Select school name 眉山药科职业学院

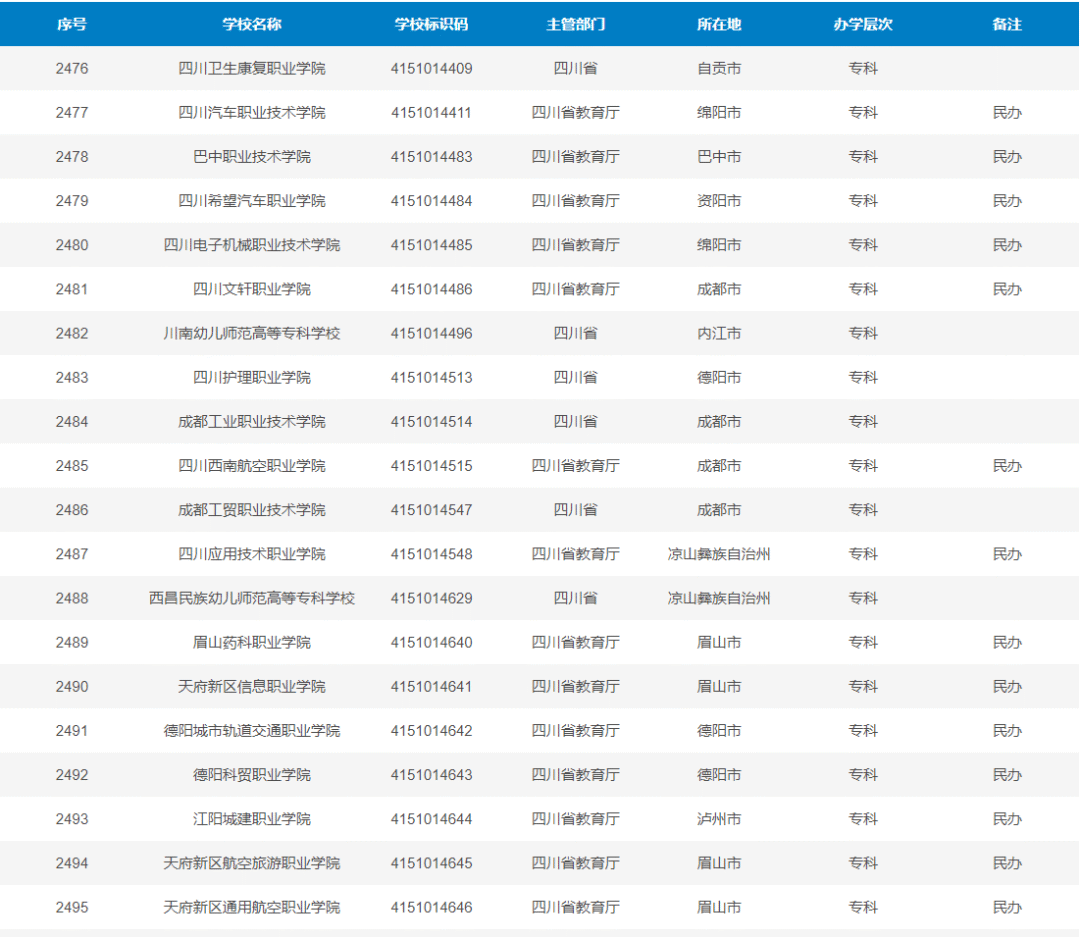pos(251,643)
